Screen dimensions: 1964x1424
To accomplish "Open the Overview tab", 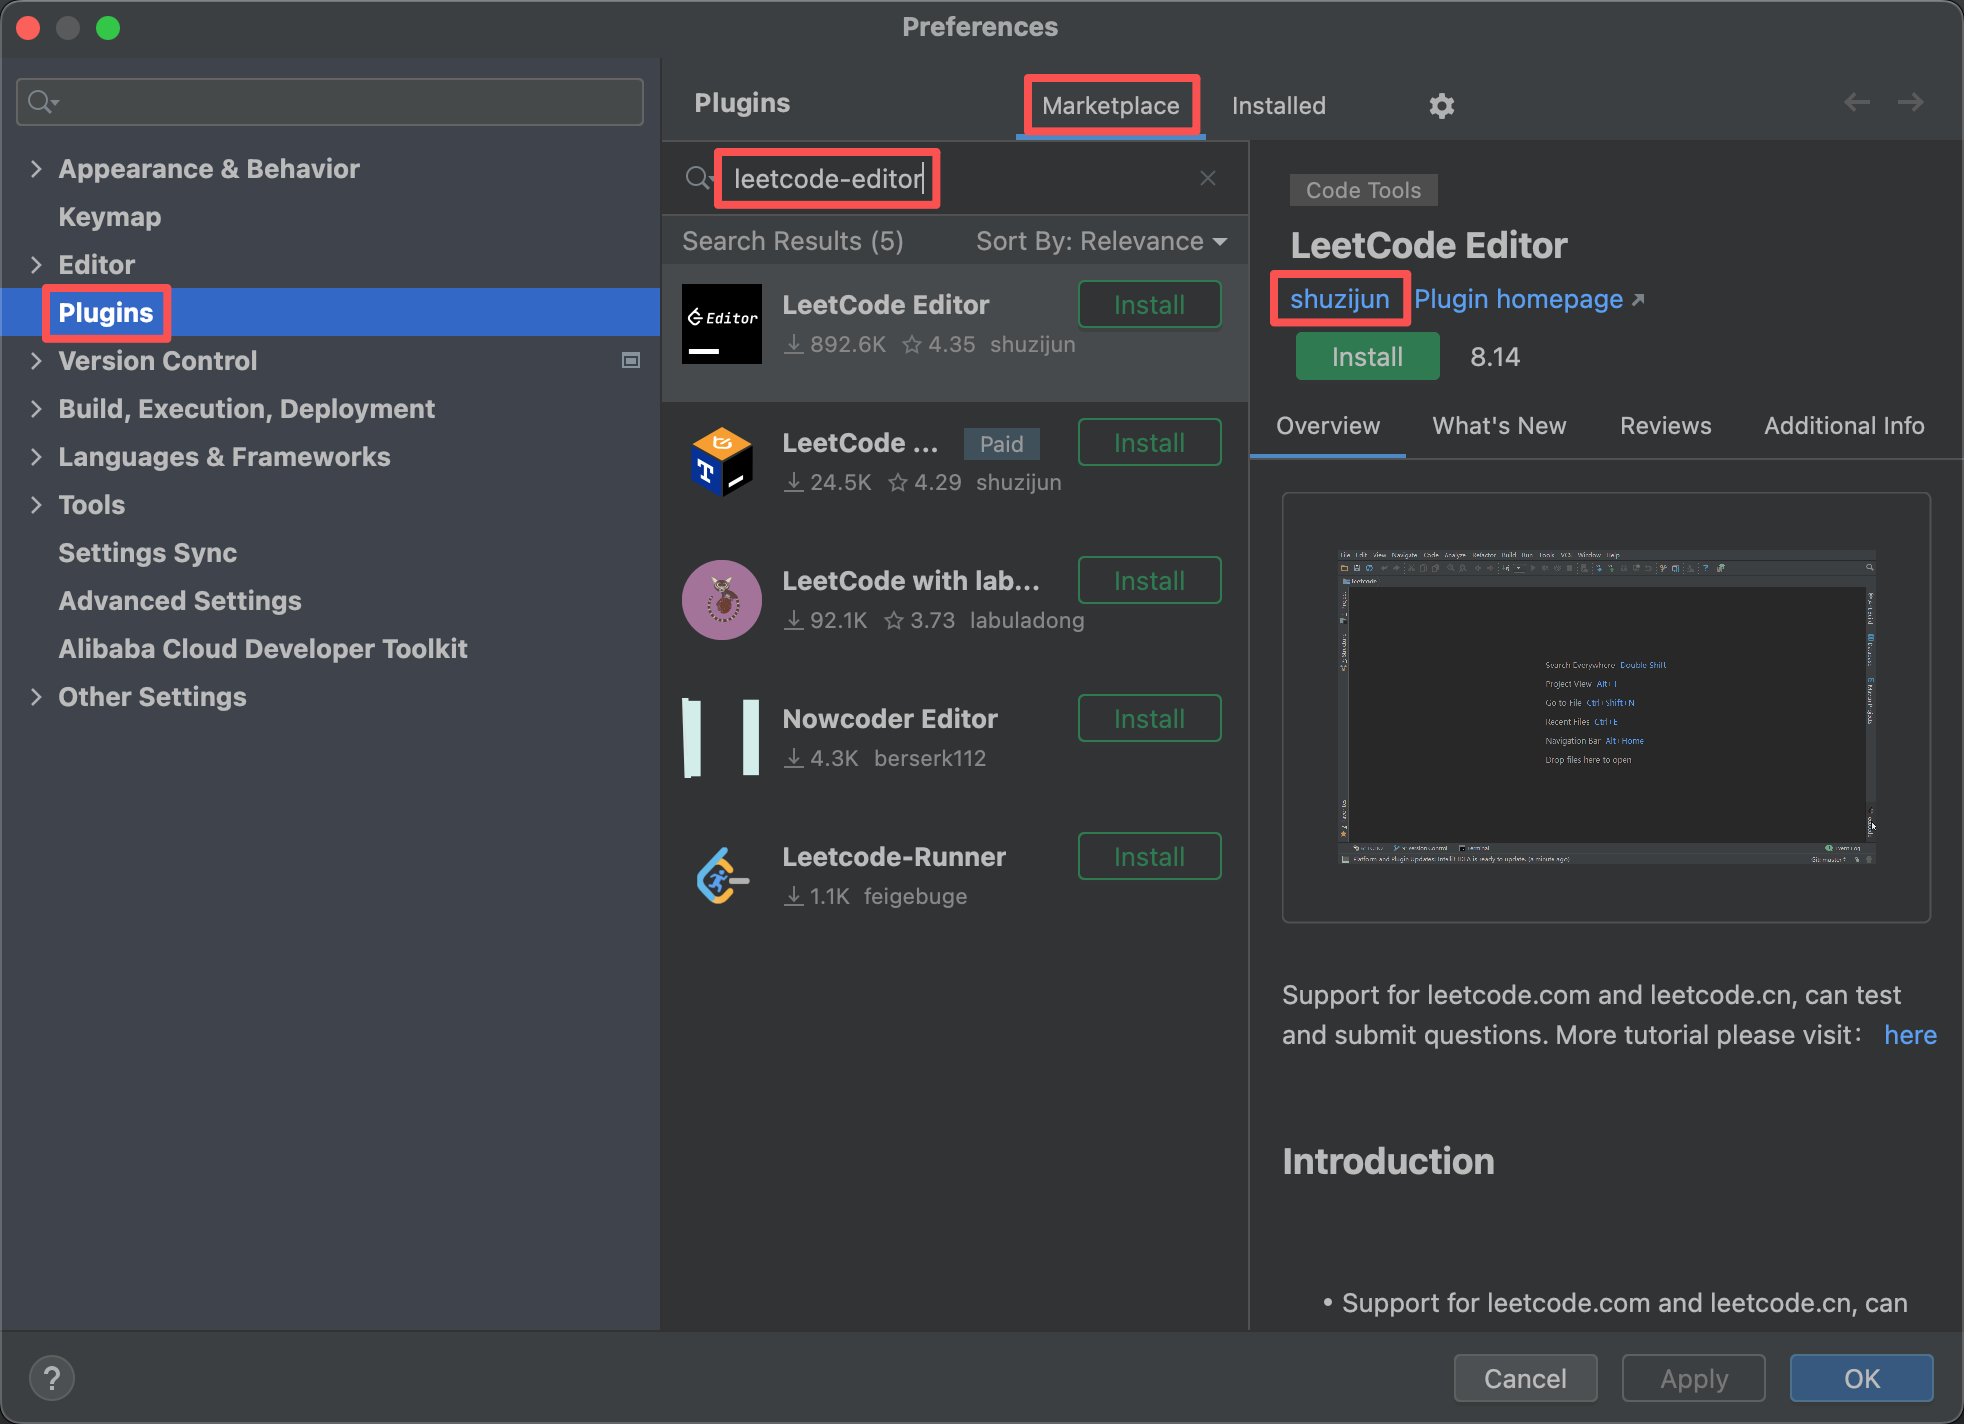I will click(1327, 425).
